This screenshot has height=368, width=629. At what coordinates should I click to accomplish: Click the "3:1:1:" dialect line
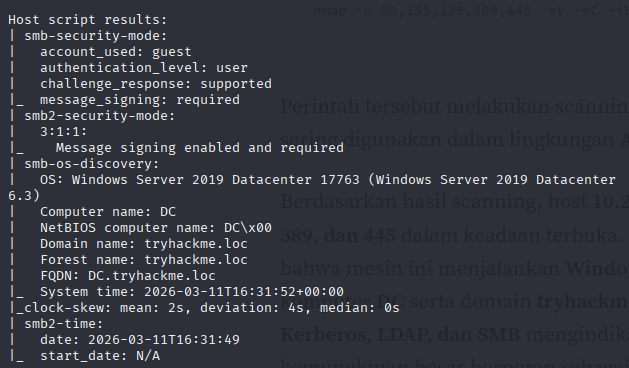(x=63, y=132)
